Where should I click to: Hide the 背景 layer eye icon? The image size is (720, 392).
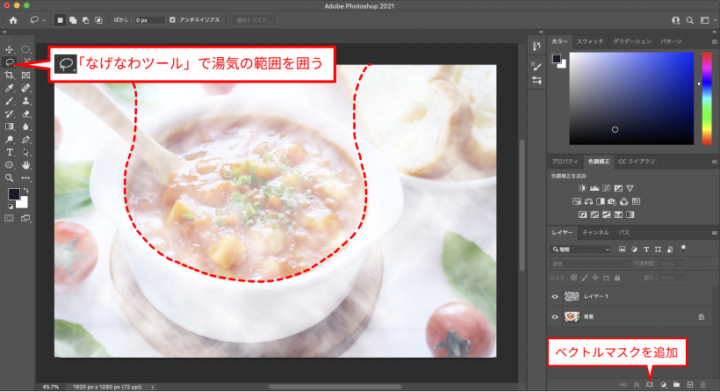coord(555,317)
